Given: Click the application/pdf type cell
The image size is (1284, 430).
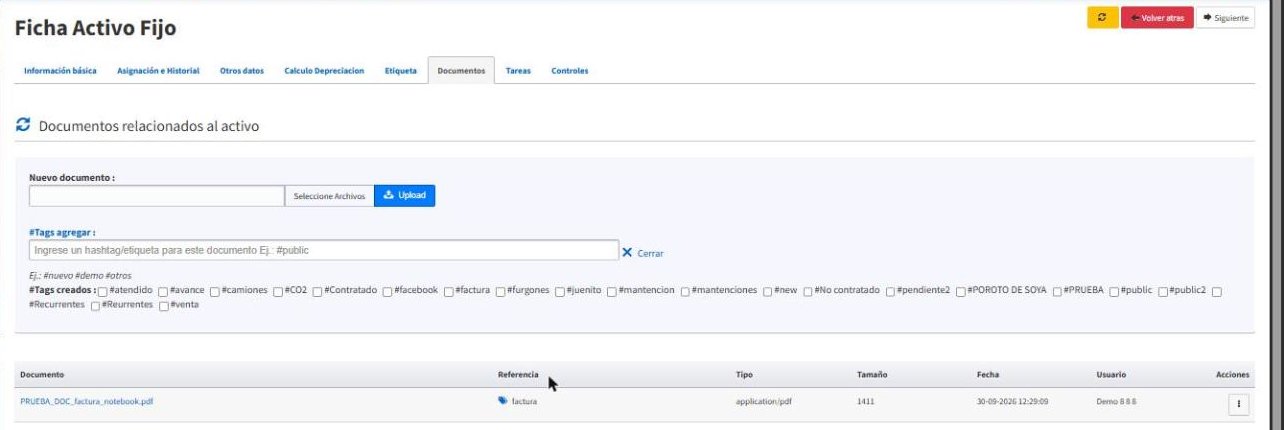Looking at the screenshot, I should [x=764, y=402].
